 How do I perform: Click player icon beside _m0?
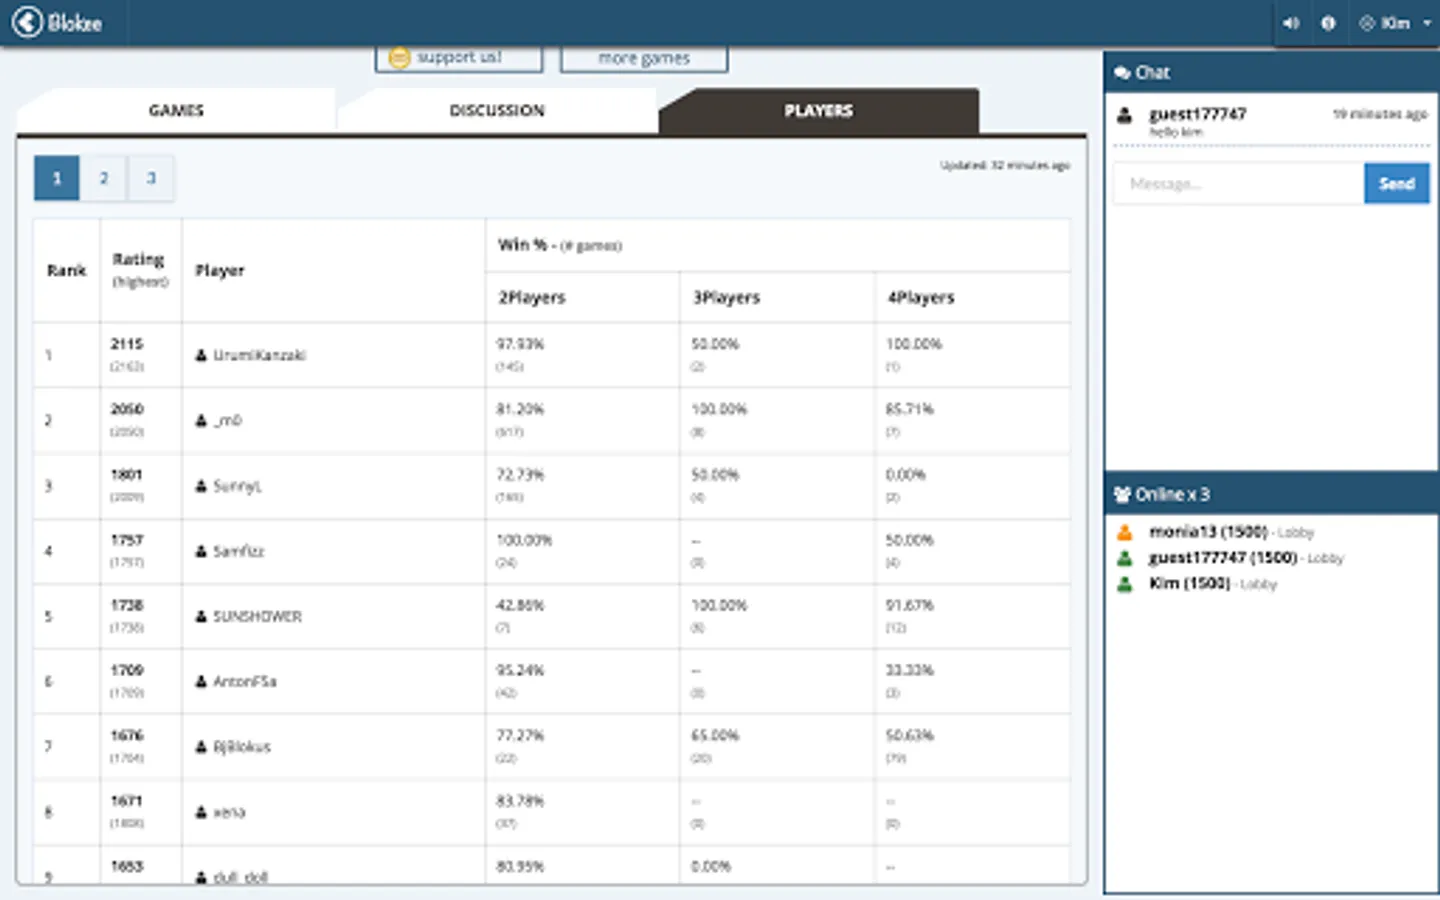click(x=201, y=421)
